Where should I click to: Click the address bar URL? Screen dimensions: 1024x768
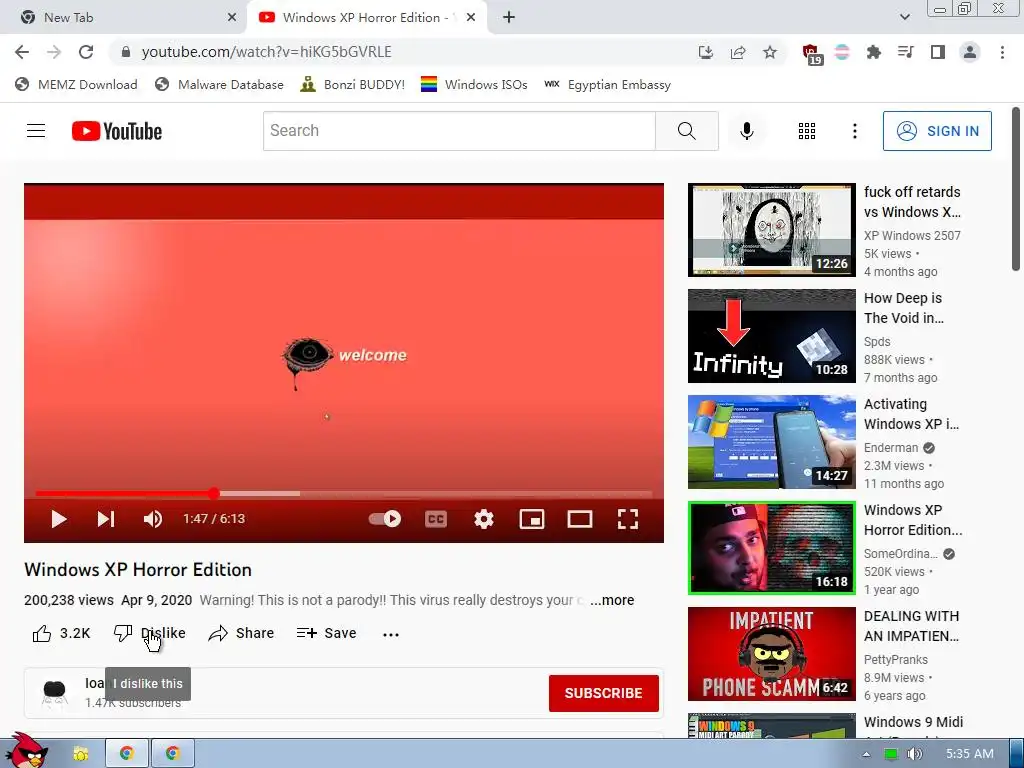coord(266,52)
